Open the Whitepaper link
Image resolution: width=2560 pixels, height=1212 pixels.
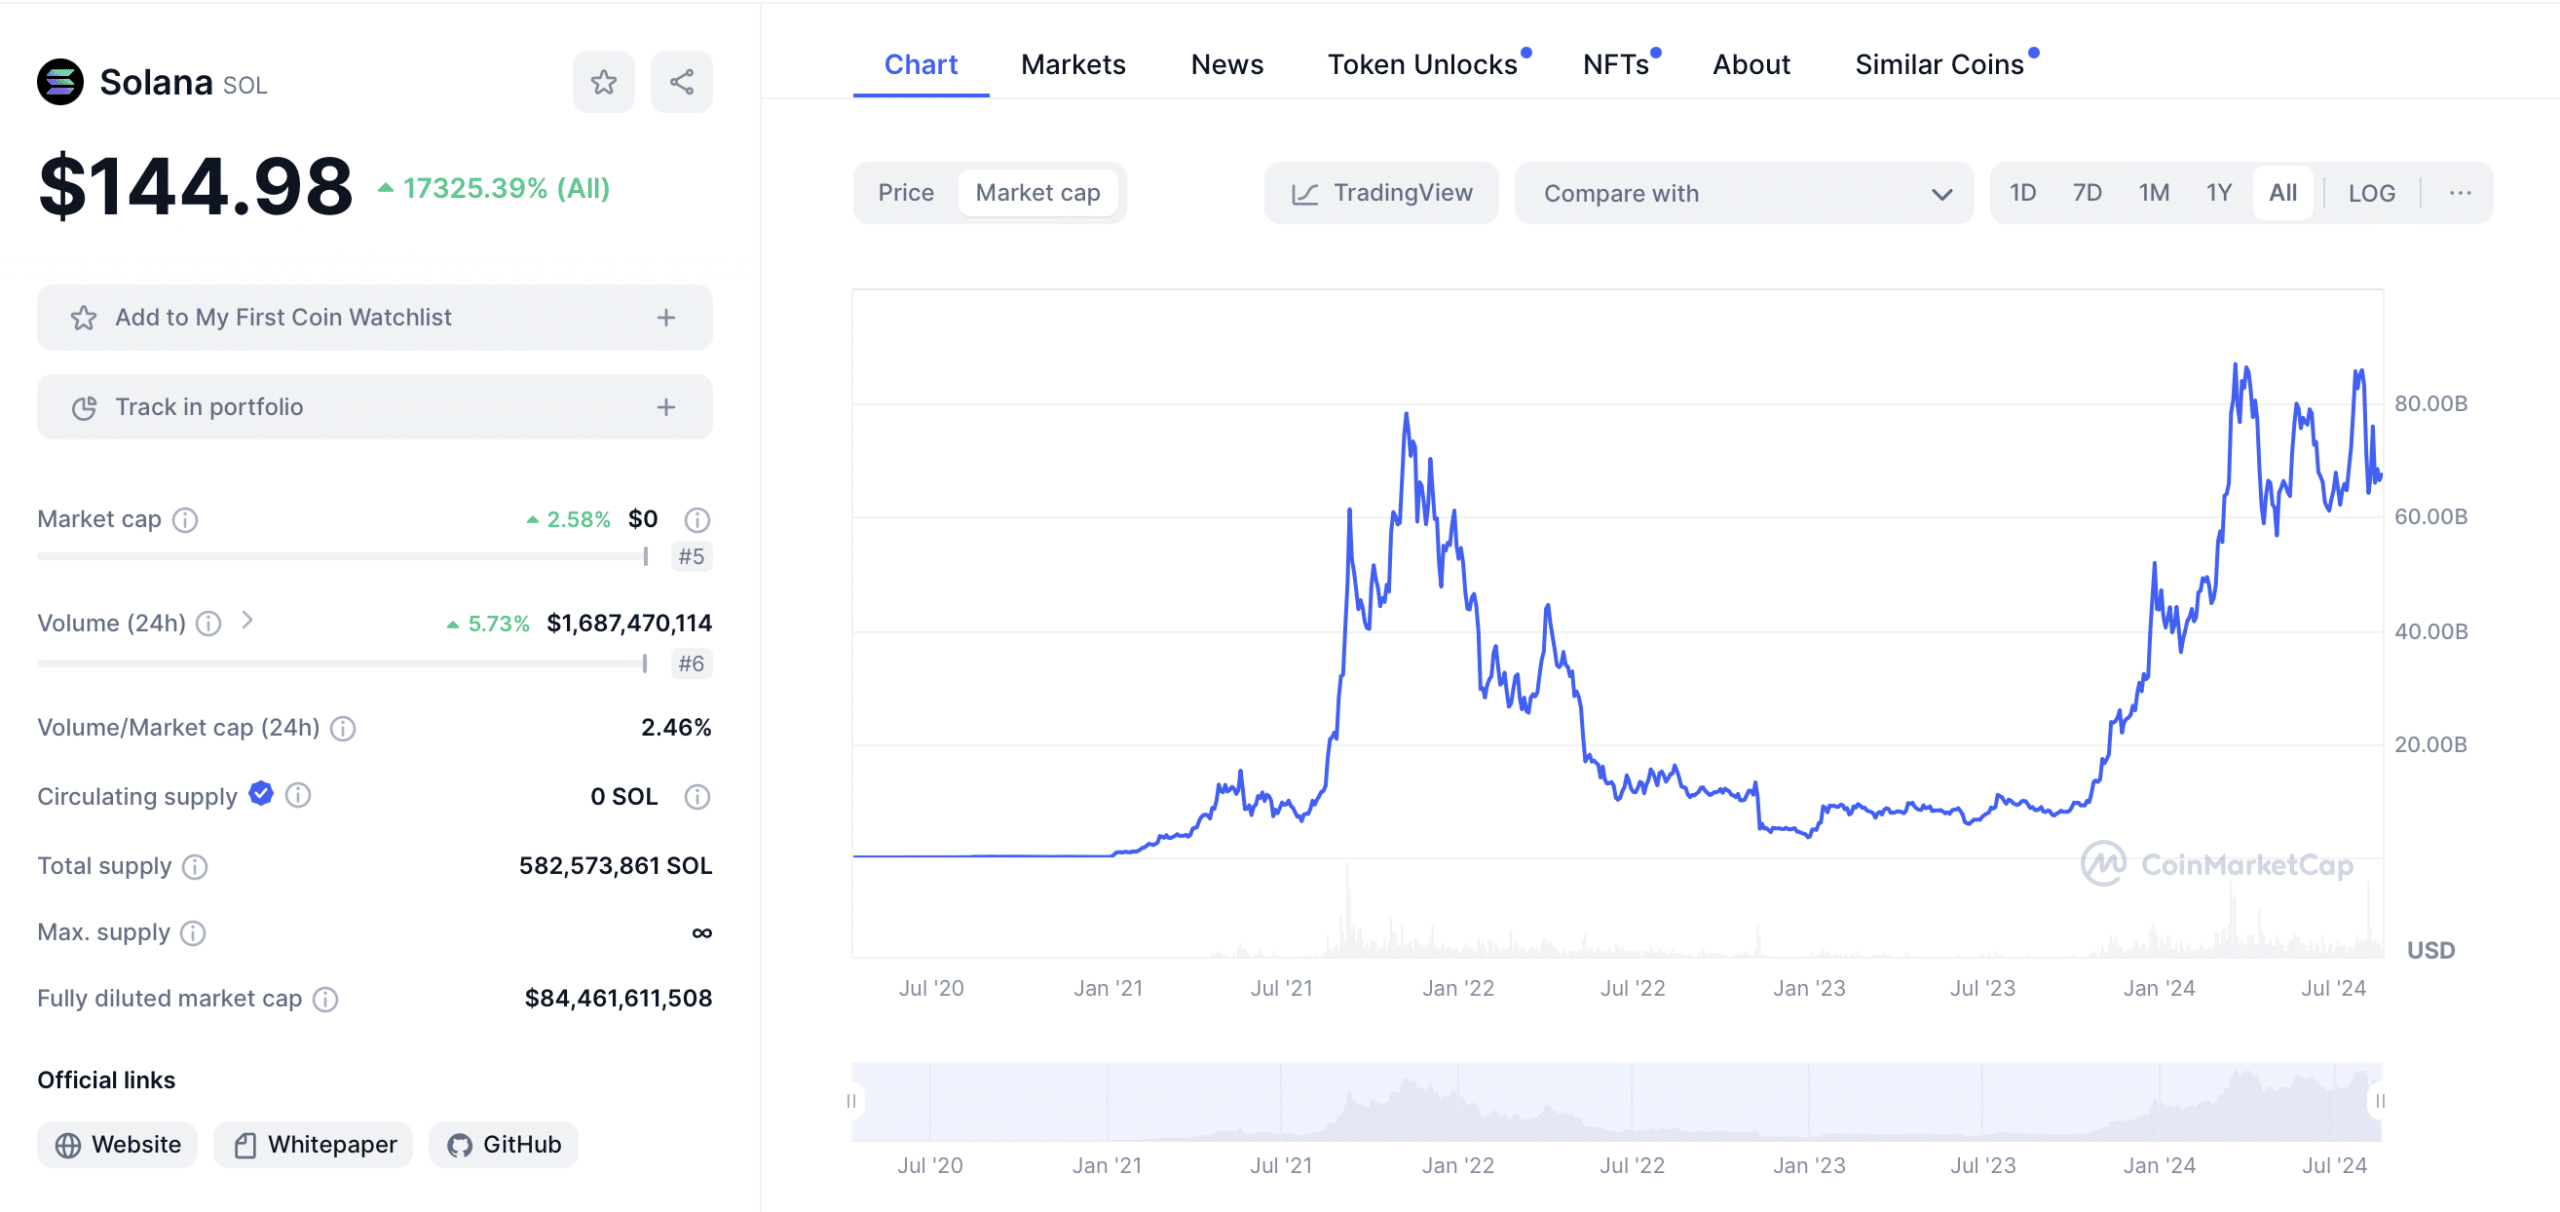313,1145
